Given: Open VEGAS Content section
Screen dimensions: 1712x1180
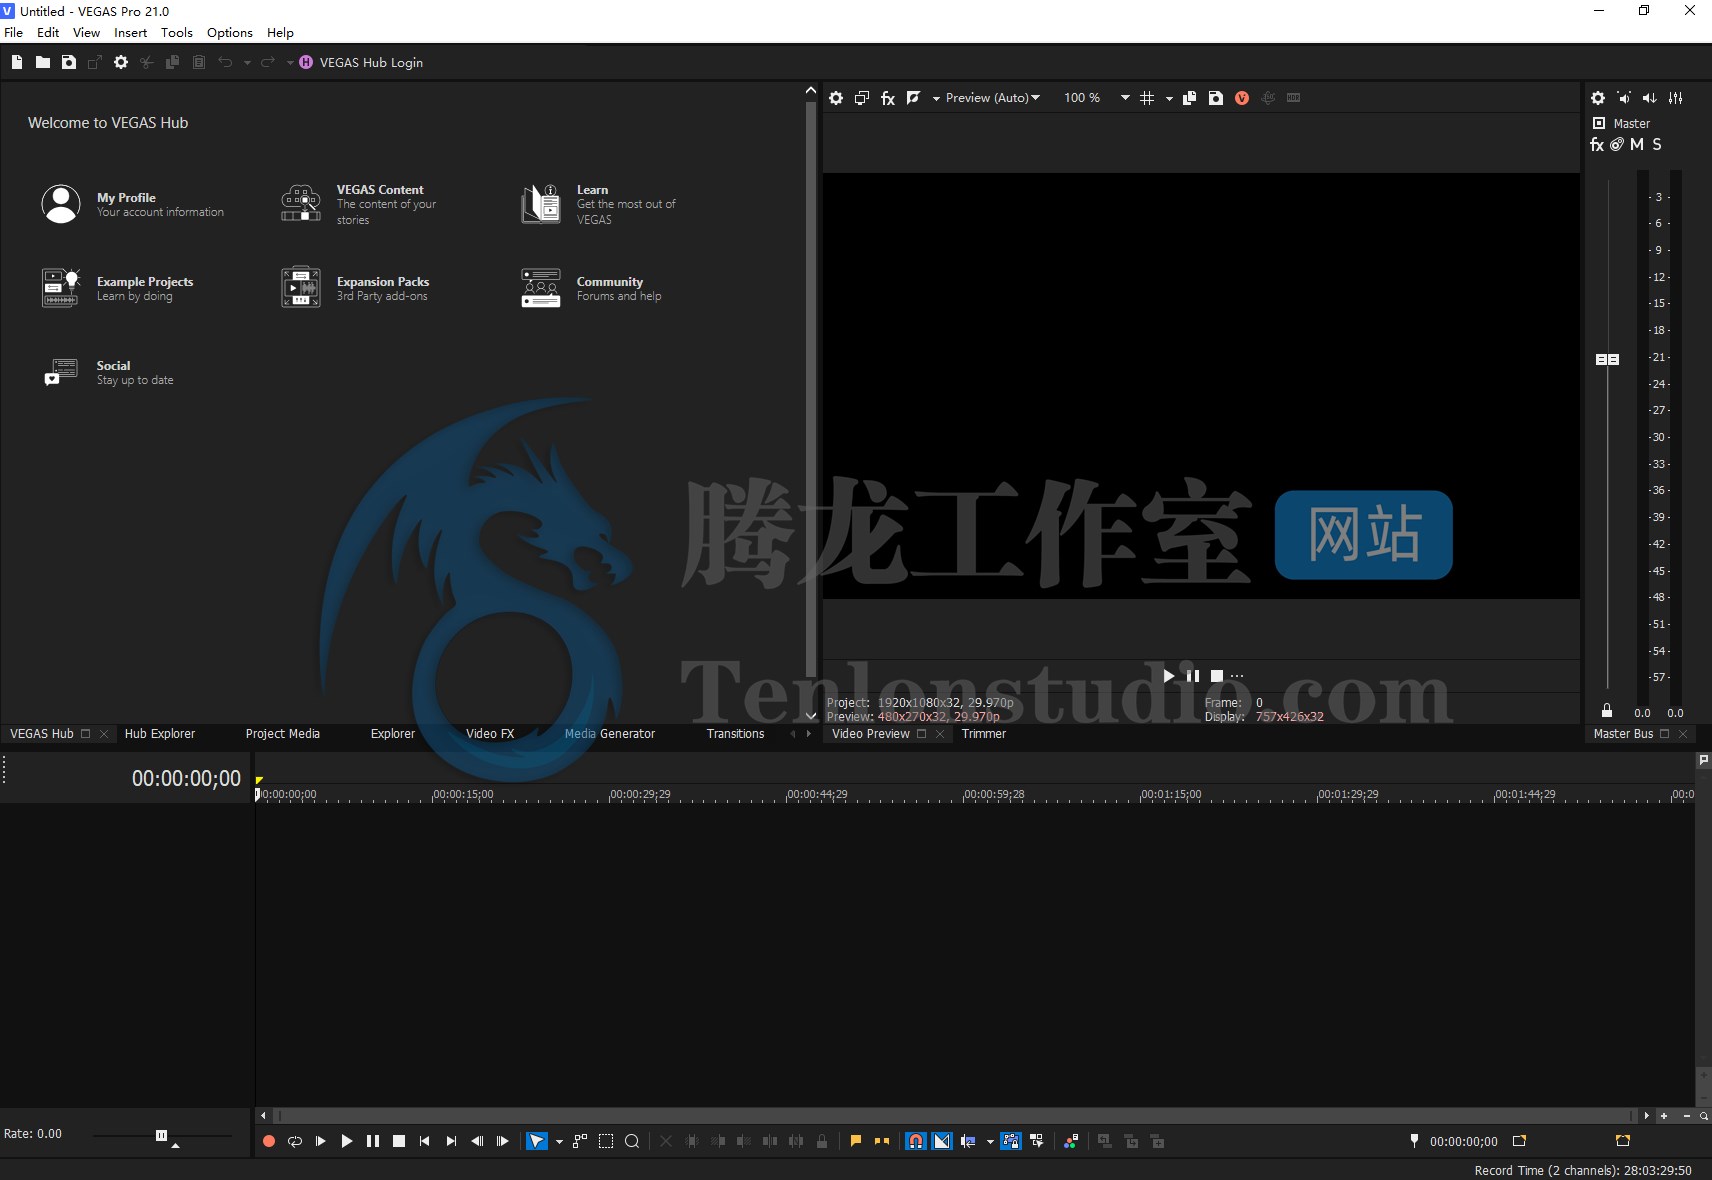Looking at the screenshot, I should click(x=360, y=204).
